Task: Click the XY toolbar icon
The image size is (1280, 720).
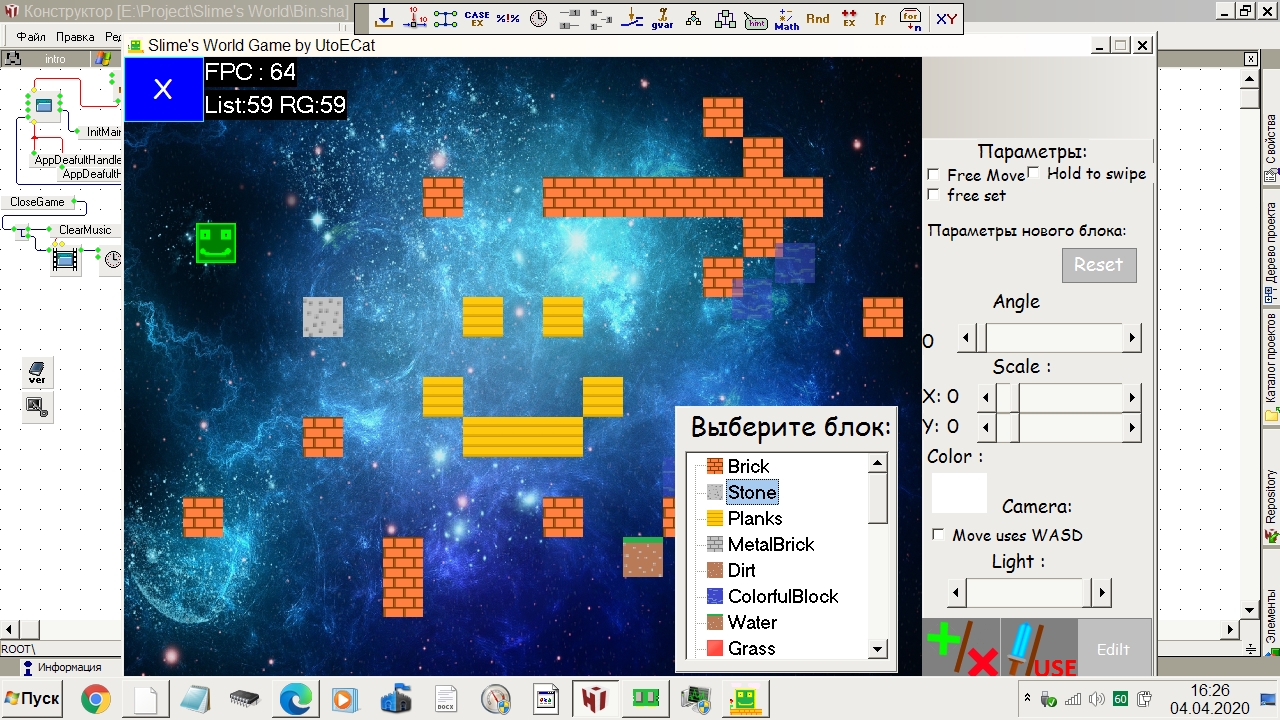Action: point(946,18)
